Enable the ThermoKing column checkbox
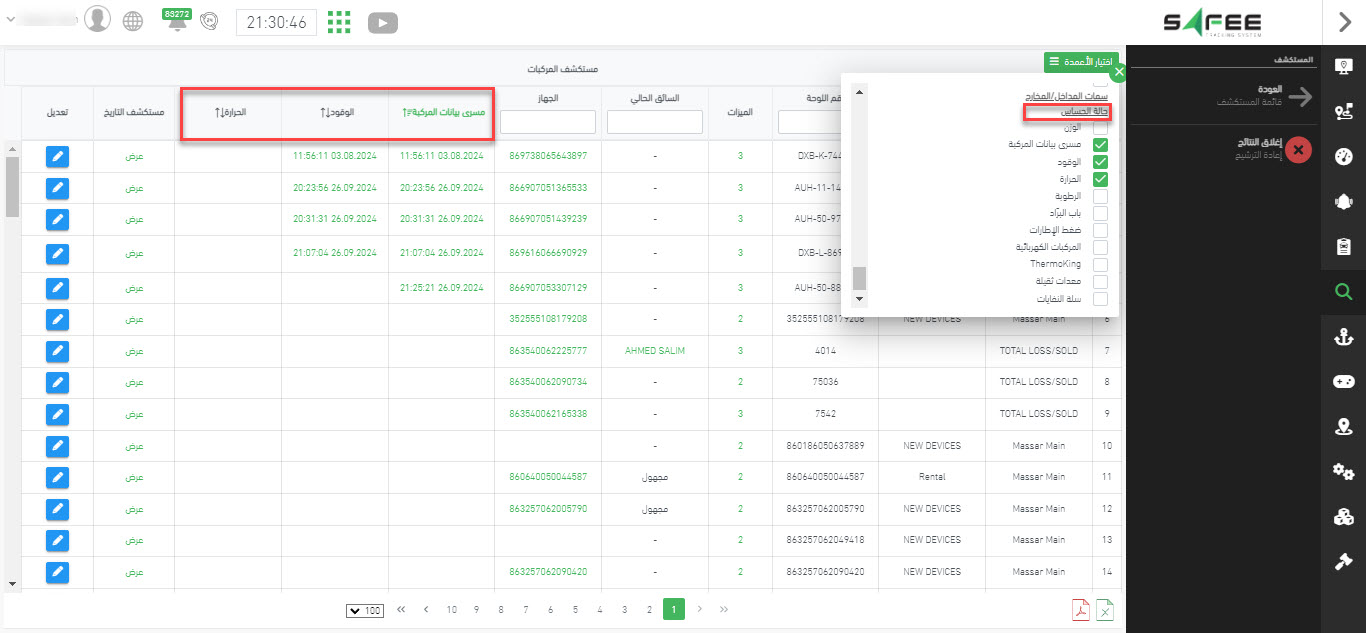1366x633 pixels. [1100, 264]
